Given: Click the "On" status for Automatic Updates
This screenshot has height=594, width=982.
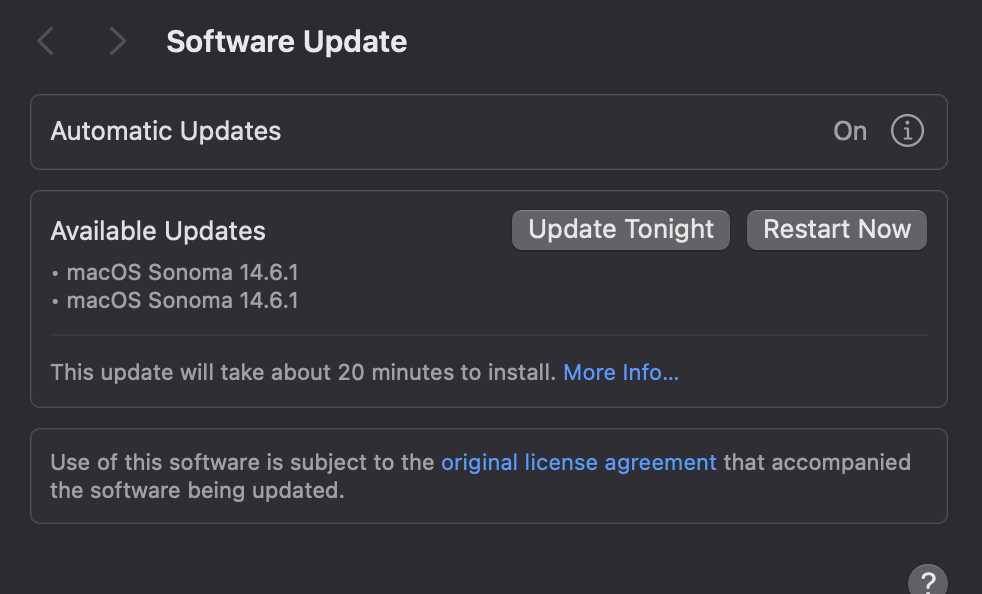Looking at the screenshot, I should [850, 131].
